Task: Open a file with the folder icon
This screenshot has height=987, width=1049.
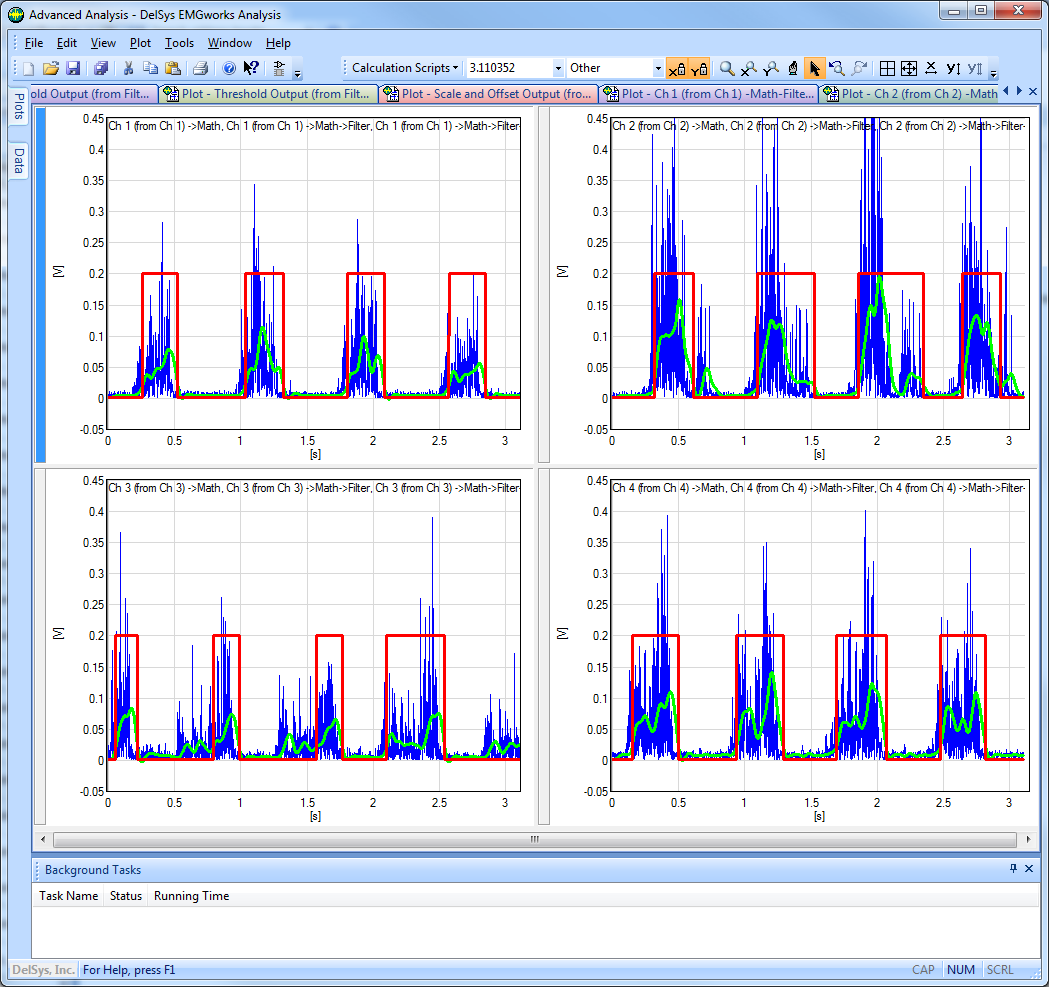Action: point(50,69)
